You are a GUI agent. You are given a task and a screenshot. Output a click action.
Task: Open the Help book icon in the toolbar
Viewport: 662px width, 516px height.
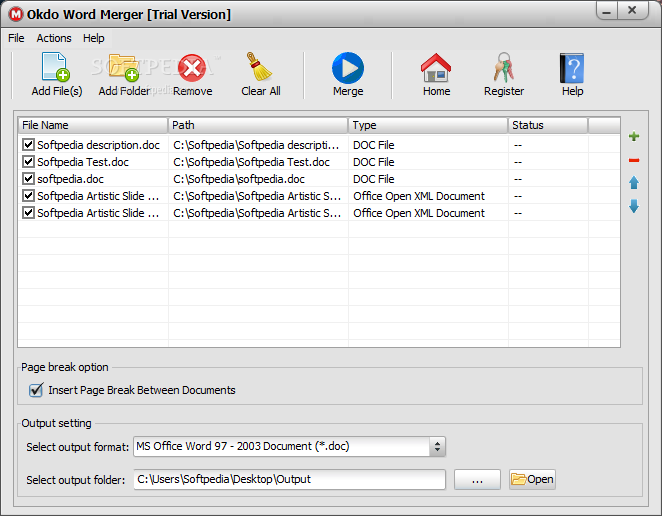572,68
